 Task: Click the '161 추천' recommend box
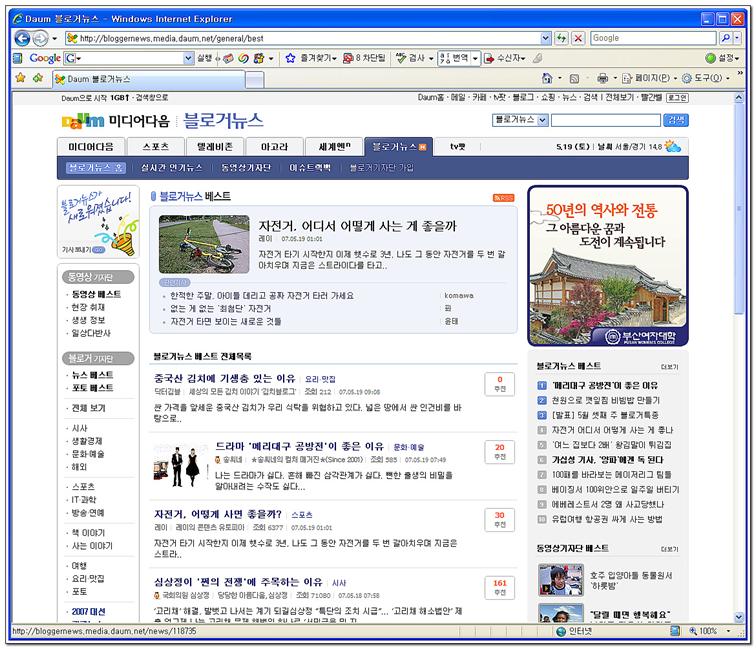(500, 588)
